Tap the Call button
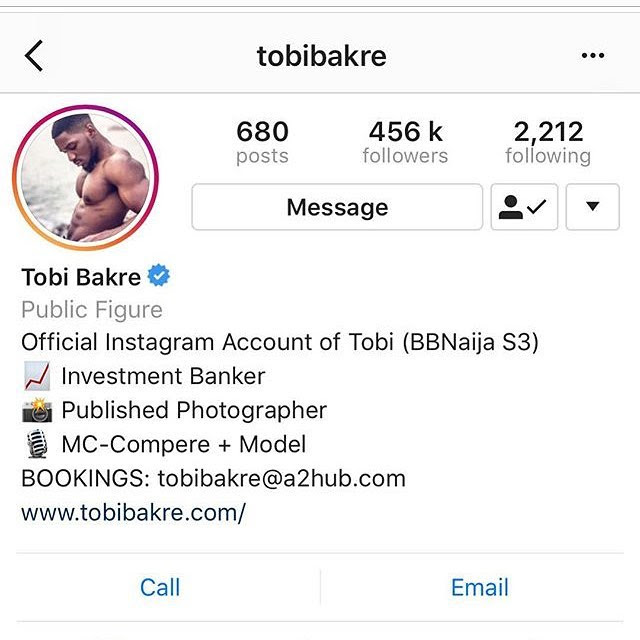640x640 pixels. (x=160, y=587)
